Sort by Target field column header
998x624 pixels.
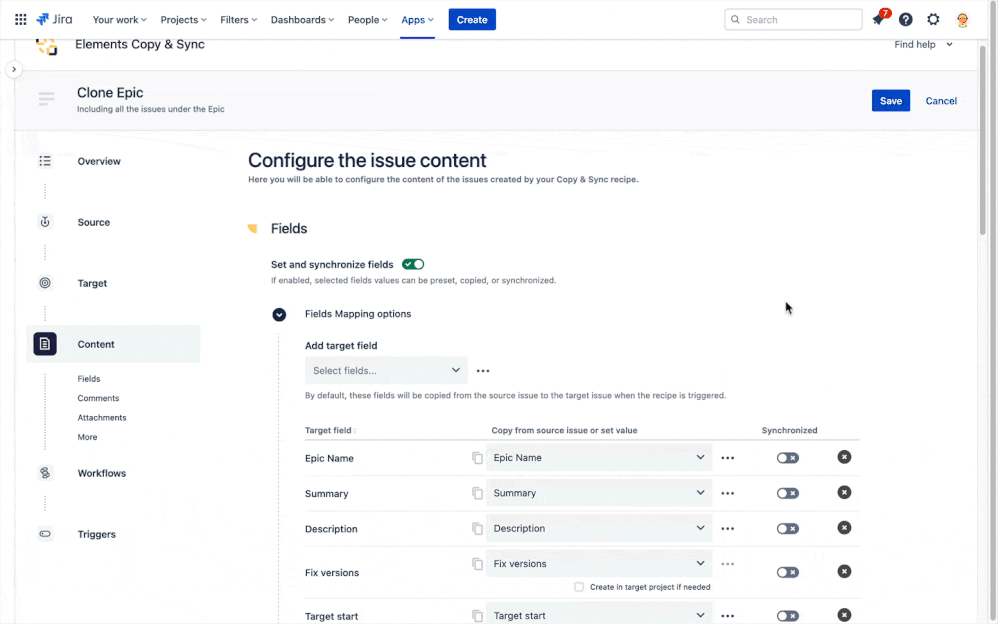330,430
